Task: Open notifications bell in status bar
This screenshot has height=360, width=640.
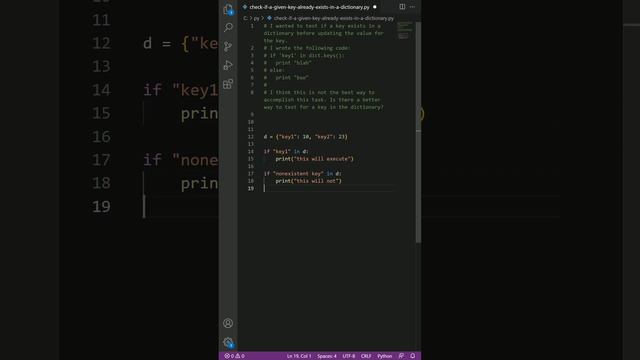Action: coord(413,356)
